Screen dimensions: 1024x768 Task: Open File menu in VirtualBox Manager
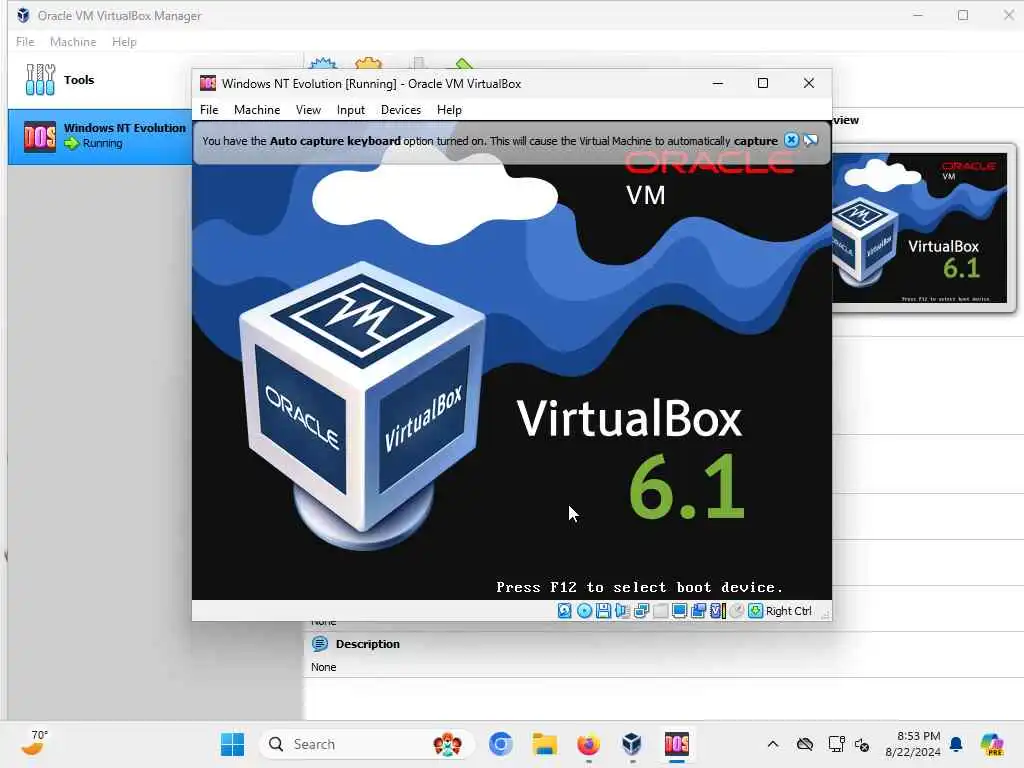[25, 42]
